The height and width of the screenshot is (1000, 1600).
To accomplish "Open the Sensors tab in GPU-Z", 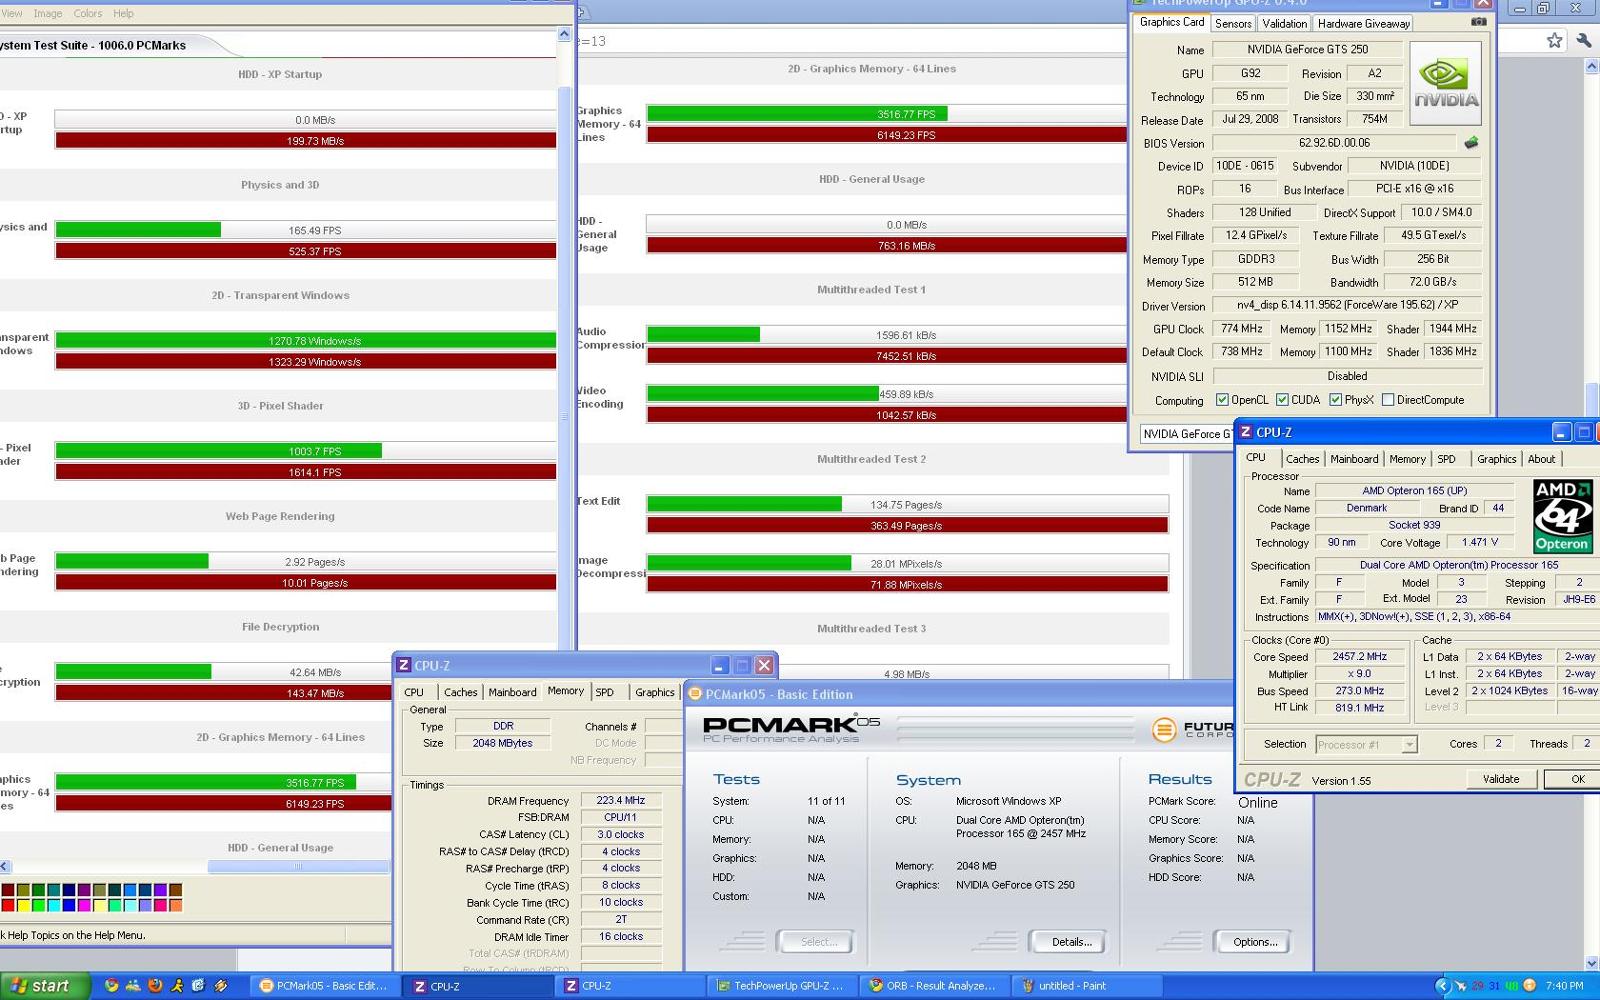I will pos(1233,23).
